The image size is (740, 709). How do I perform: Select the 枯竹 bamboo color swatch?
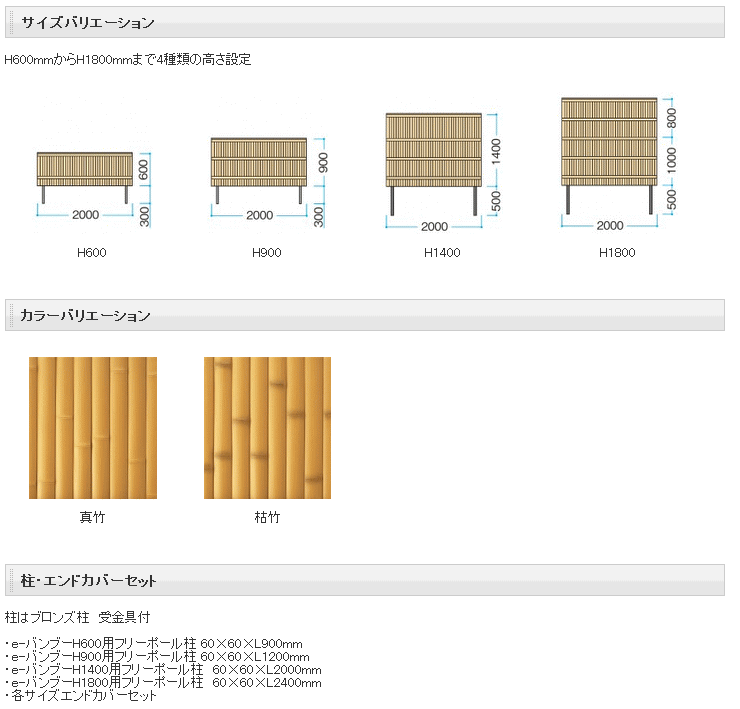[267, 428]
